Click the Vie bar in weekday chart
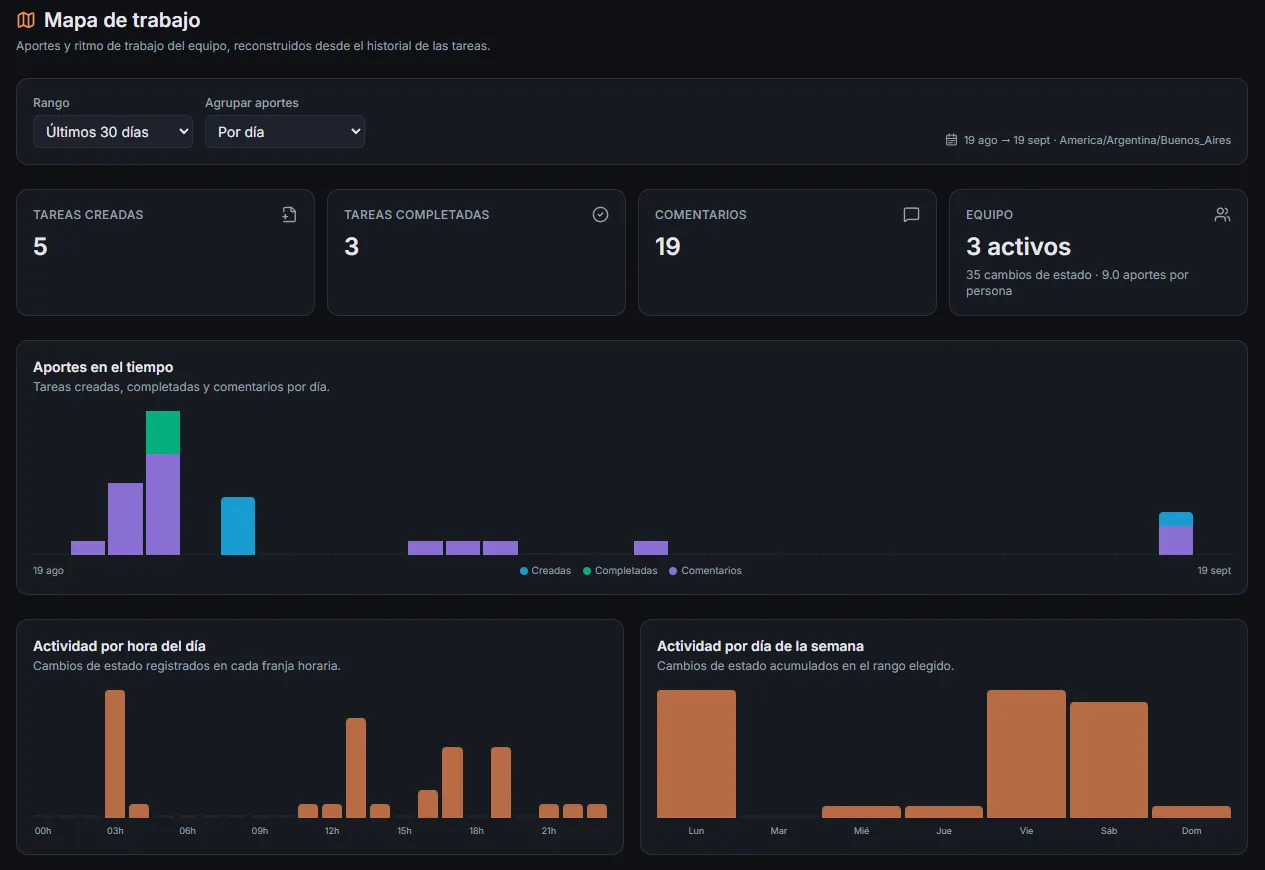This screenshot has width=1265, height=870. [x=1026, y=754]
